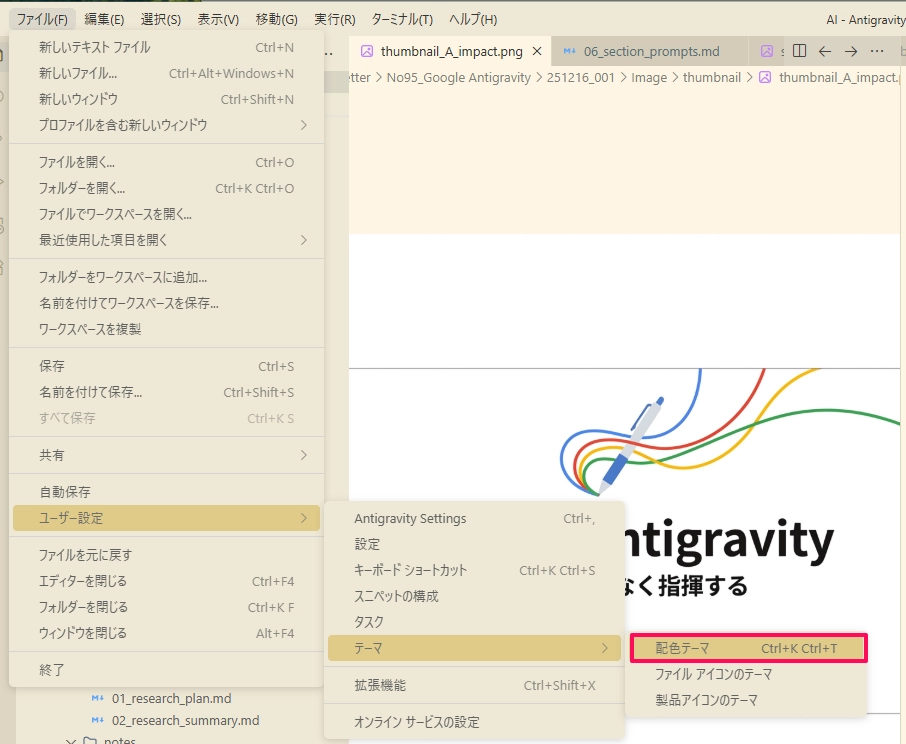906x744 pixels.
Task: Click thumbnail breadcrumb folder
Action: (712, 77)
